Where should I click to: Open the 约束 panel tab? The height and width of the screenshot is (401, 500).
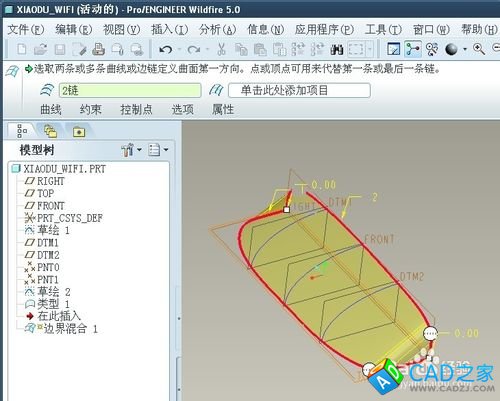[x=90, y=109]
